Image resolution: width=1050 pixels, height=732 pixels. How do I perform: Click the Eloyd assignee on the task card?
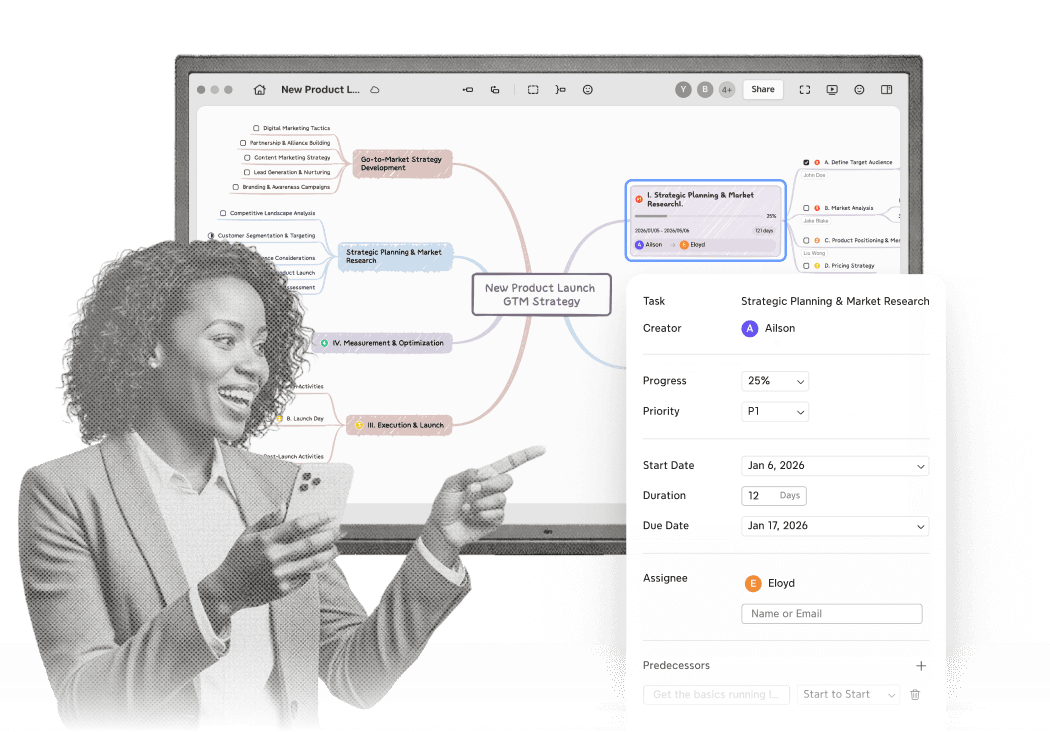point(692,245)
